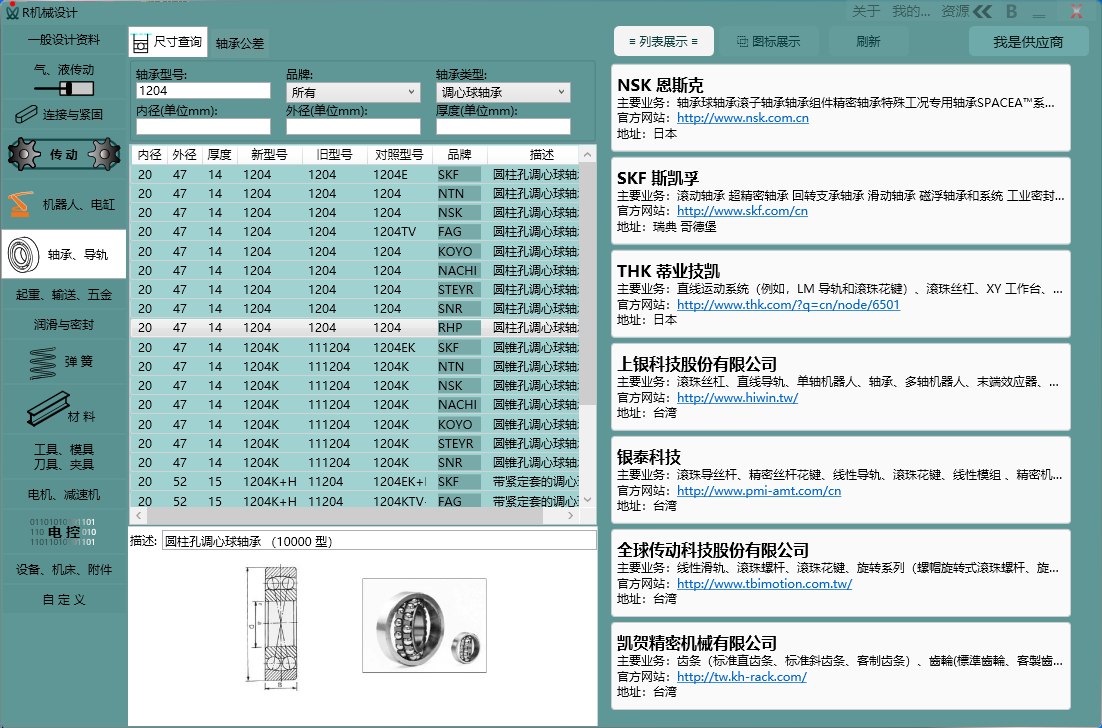Click the 刷新 refresh button
Screen dimensions: 1102x728
[868, 41]
